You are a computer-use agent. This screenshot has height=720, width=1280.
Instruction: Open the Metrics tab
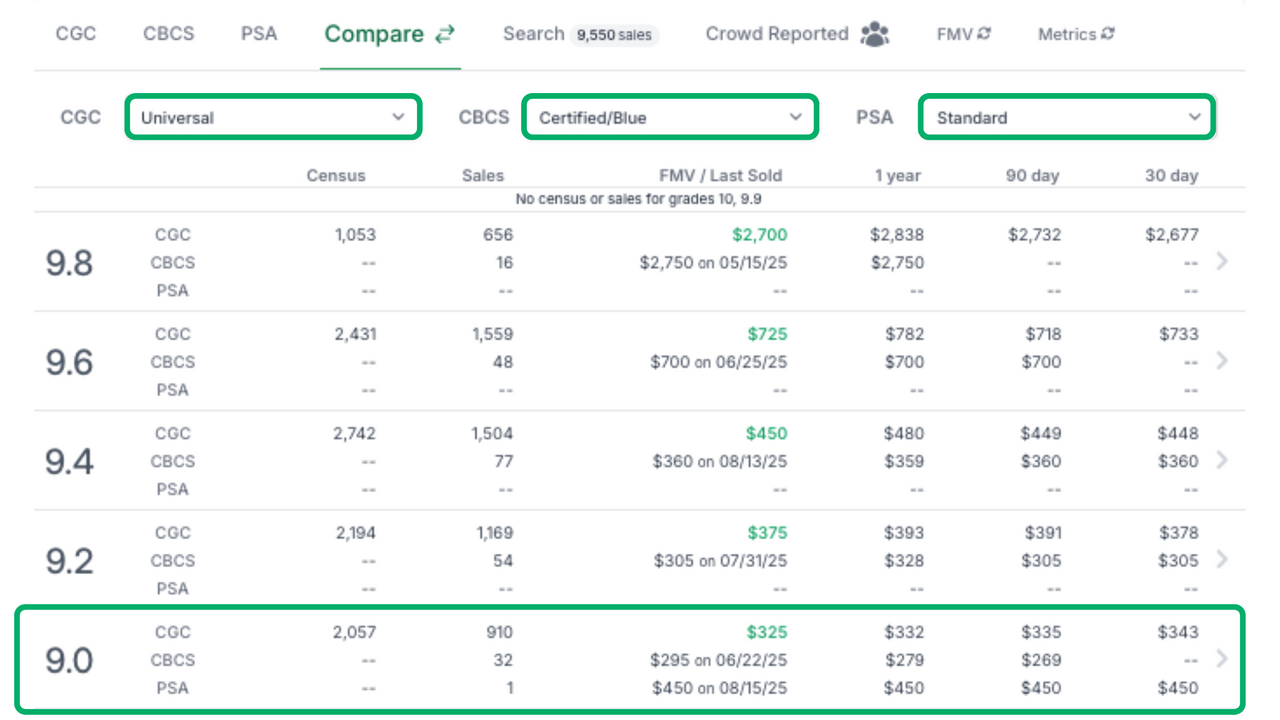[1077, 34]
